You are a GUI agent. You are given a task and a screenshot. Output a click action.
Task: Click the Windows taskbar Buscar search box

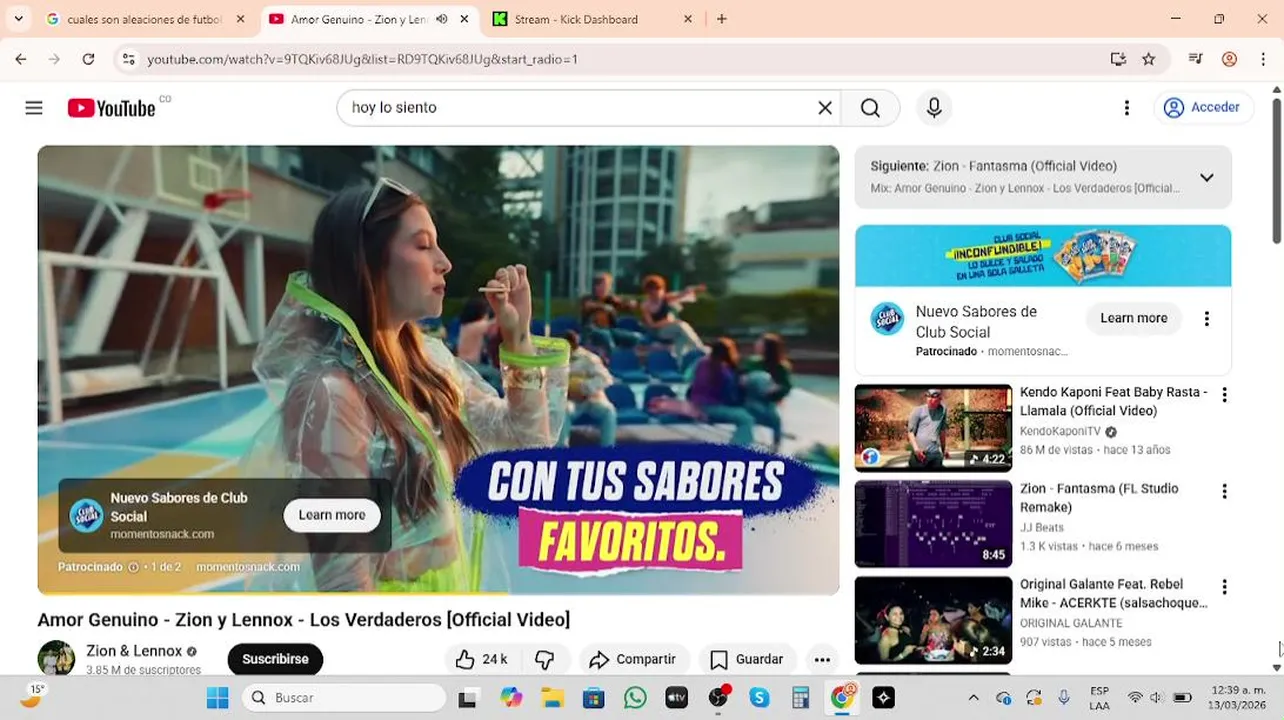tap(344, 697)
